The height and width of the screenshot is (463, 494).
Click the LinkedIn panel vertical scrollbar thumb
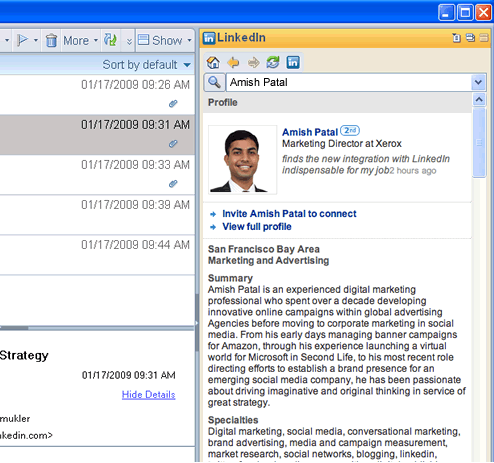pos(479,143)
